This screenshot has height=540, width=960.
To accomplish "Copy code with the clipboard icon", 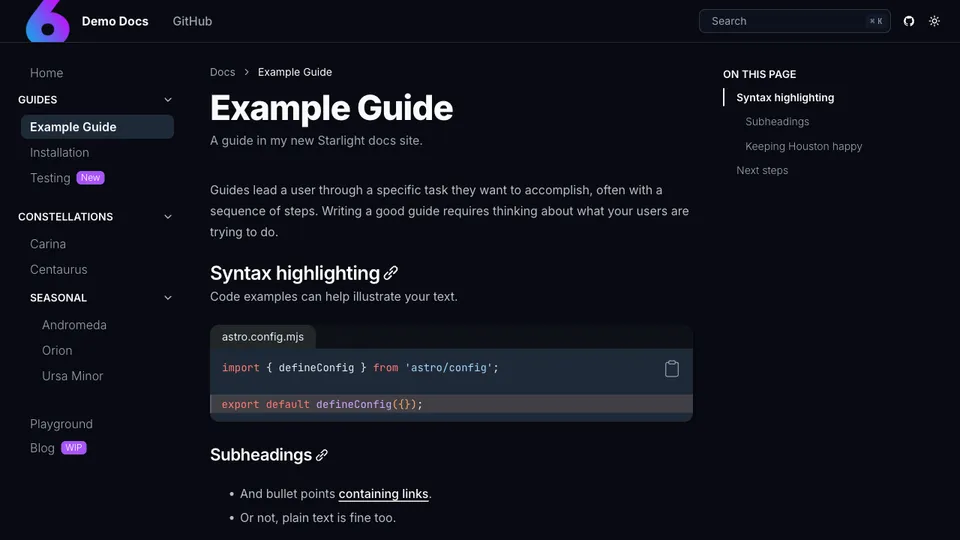I will coord(672,368).
